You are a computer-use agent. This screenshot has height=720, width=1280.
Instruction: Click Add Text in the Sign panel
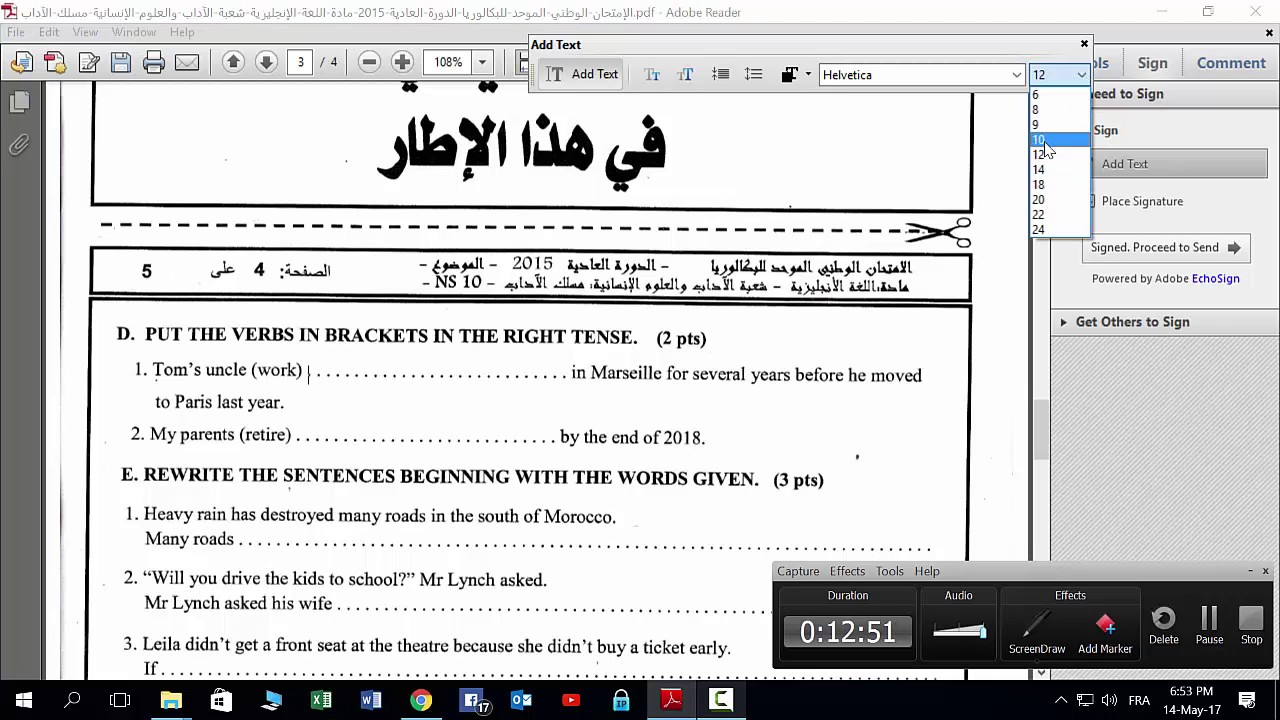1178,164
